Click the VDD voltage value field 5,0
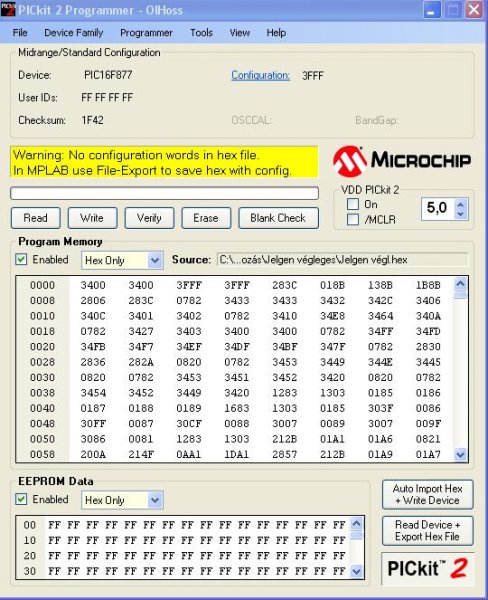The width and height of the screenshot is (488, 600). (438, 209)
